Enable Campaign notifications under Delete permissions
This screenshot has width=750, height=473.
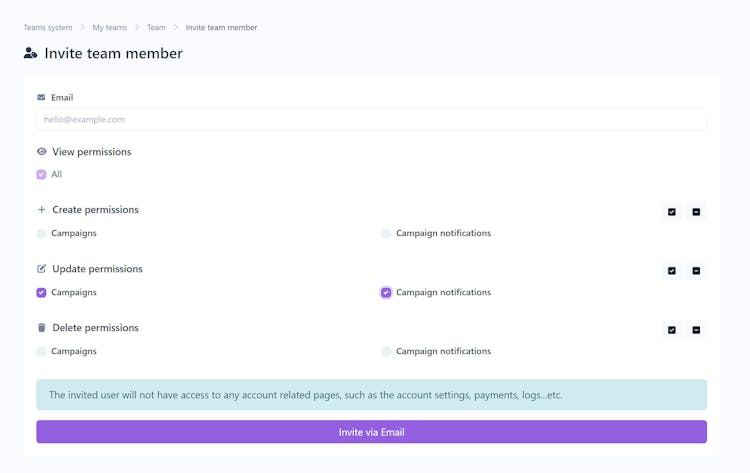tap(386, 352)
